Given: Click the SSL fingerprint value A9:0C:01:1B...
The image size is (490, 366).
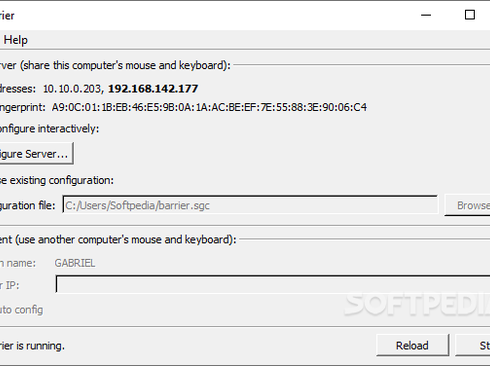Looking at the screenshot, I should pos(209,107).
